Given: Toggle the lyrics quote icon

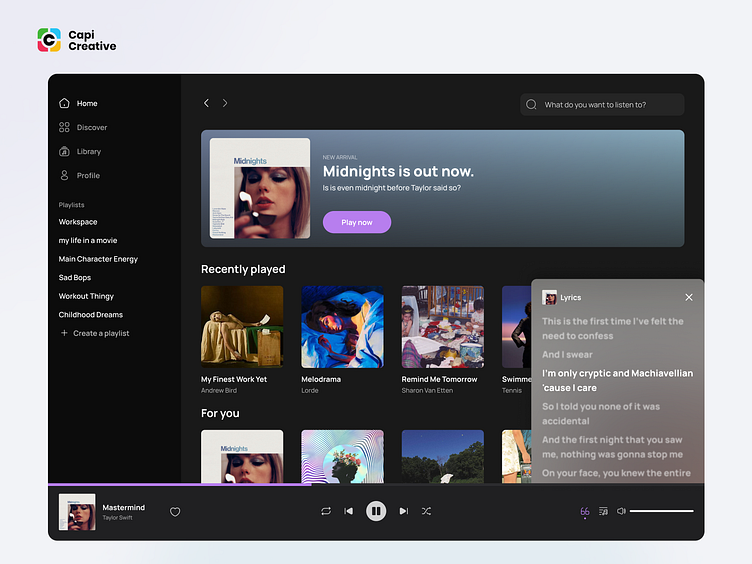Looking at the screenshot, I should 585,512.
